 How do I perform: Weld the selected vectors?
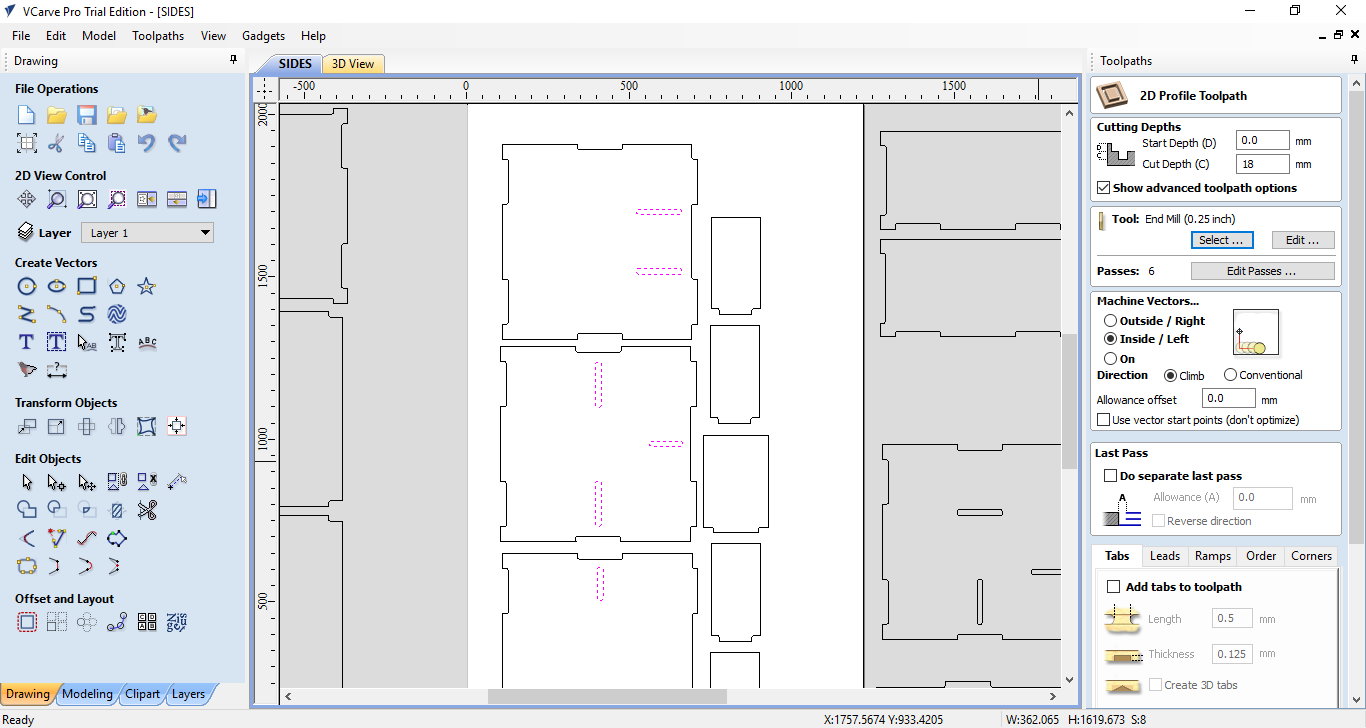[27, 510]
